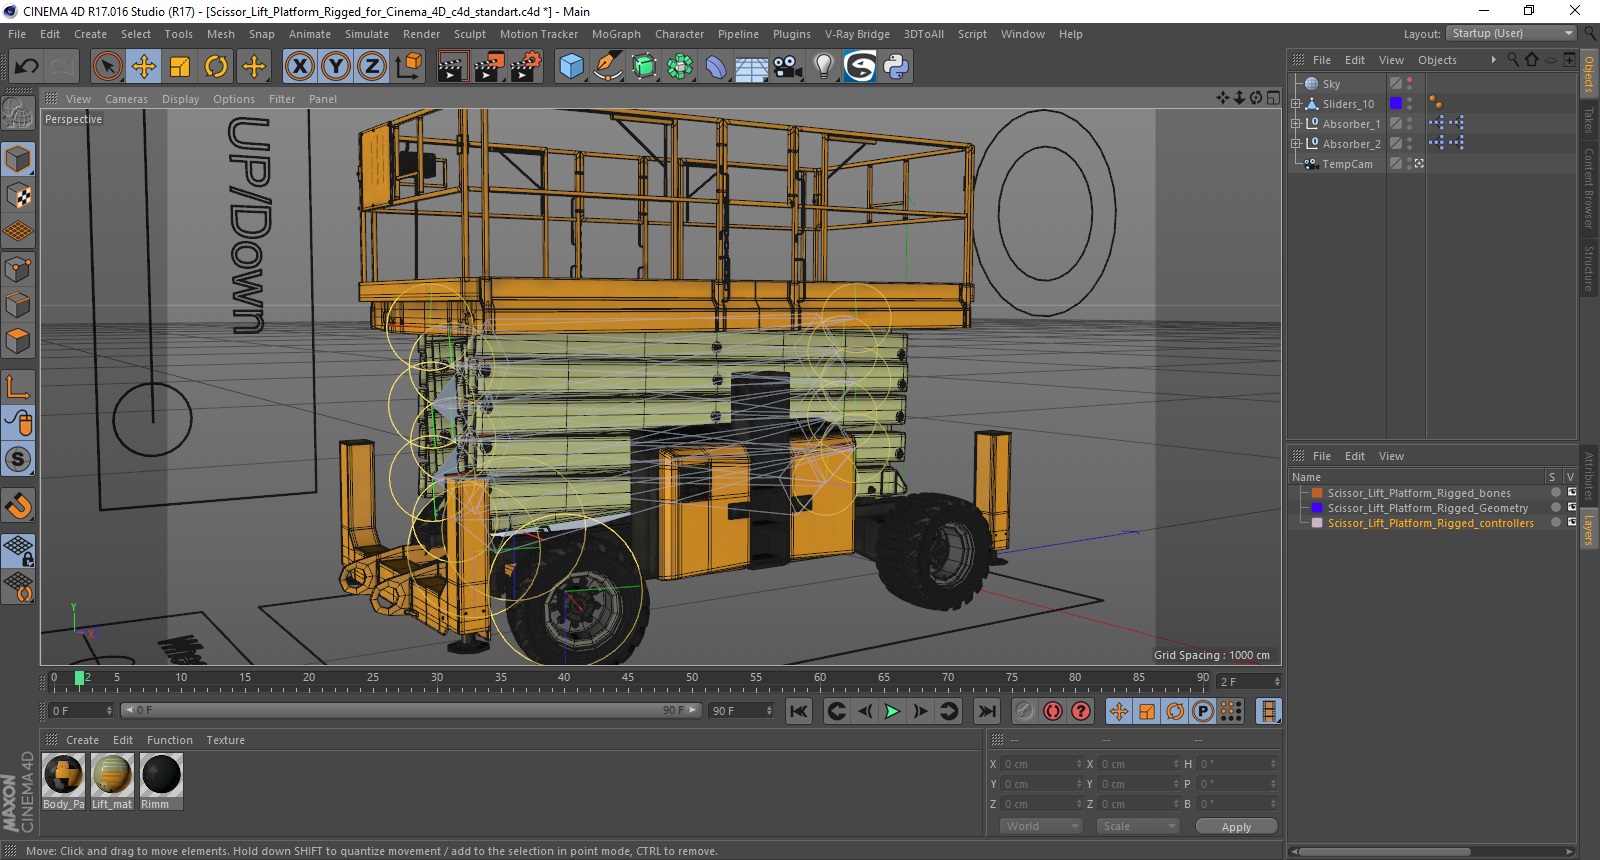The image size is (1600, 860).
Task: Add a light object with bulb icon
Action: coord(823,67)
